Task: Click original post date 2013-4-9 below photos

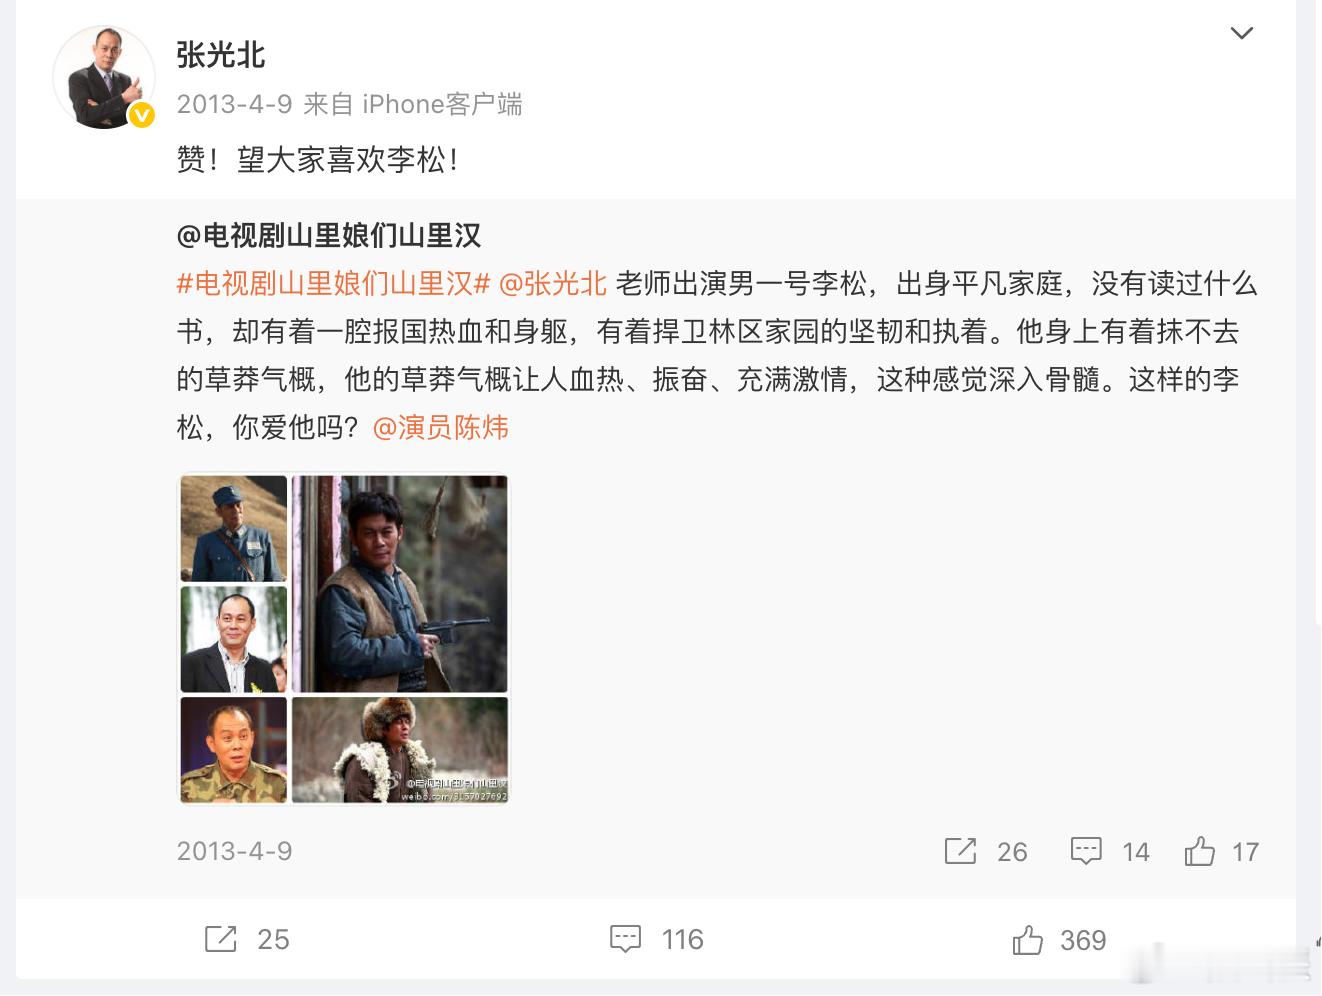Action: click(235, 851)
